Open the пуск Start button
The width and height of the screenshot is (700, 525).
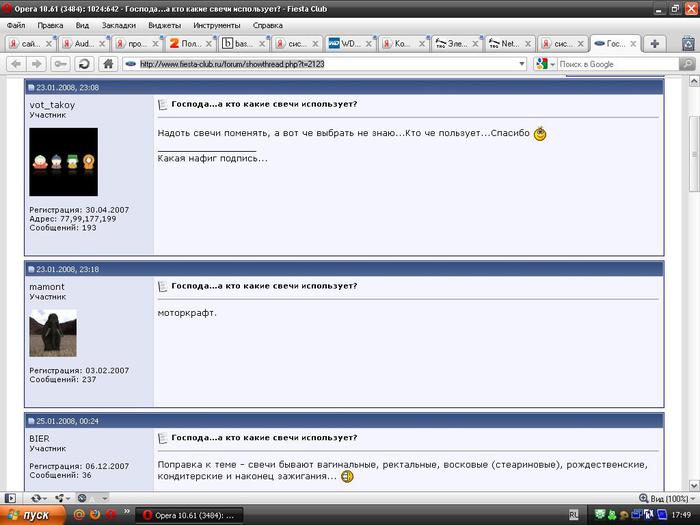[x=31, y=515]
